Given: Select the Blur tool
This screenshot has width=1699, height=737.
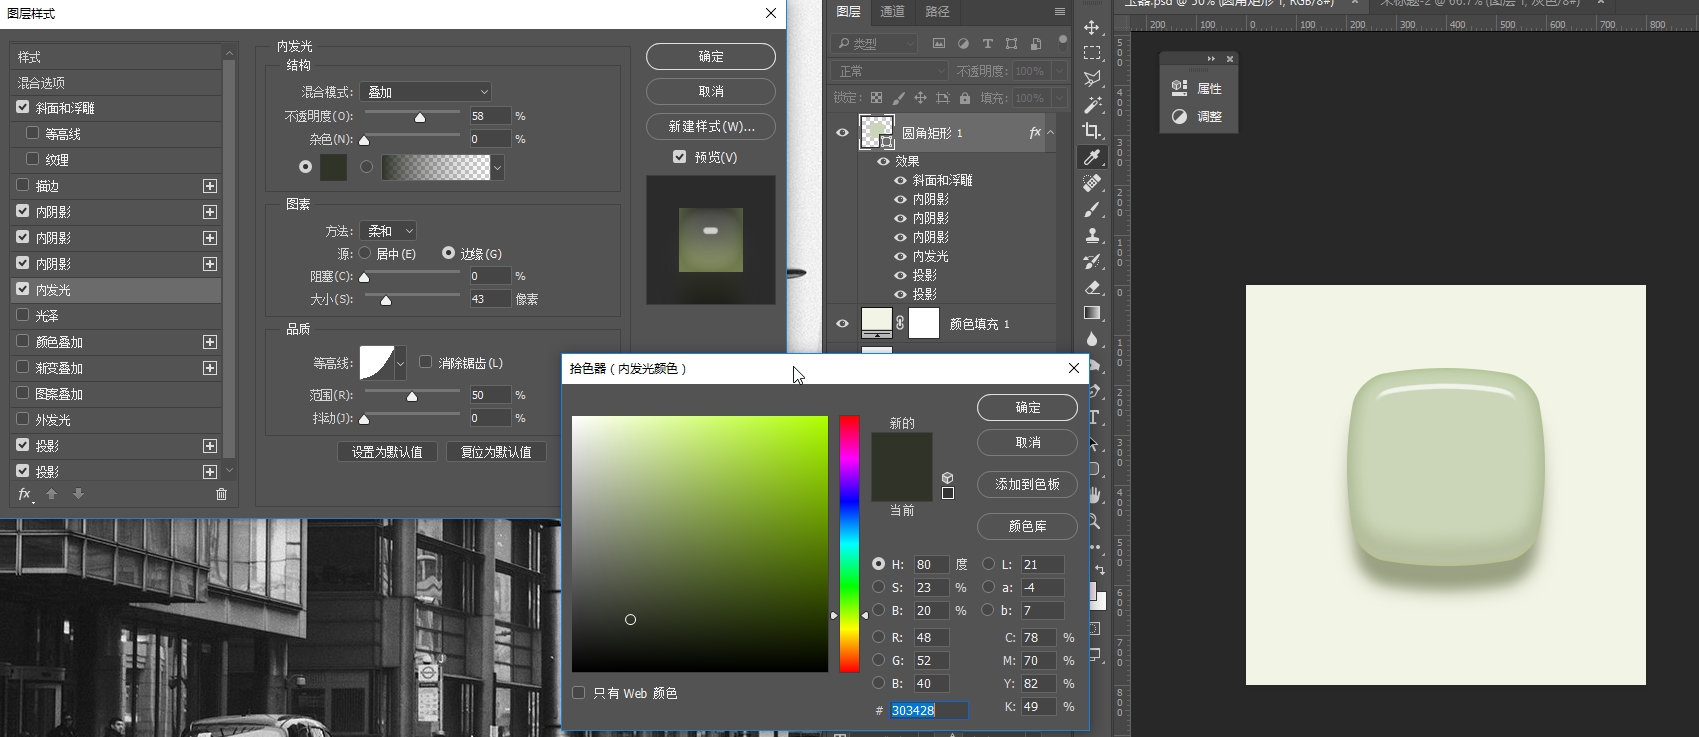Looking at the screenshot, I should tap(1092, 339).
